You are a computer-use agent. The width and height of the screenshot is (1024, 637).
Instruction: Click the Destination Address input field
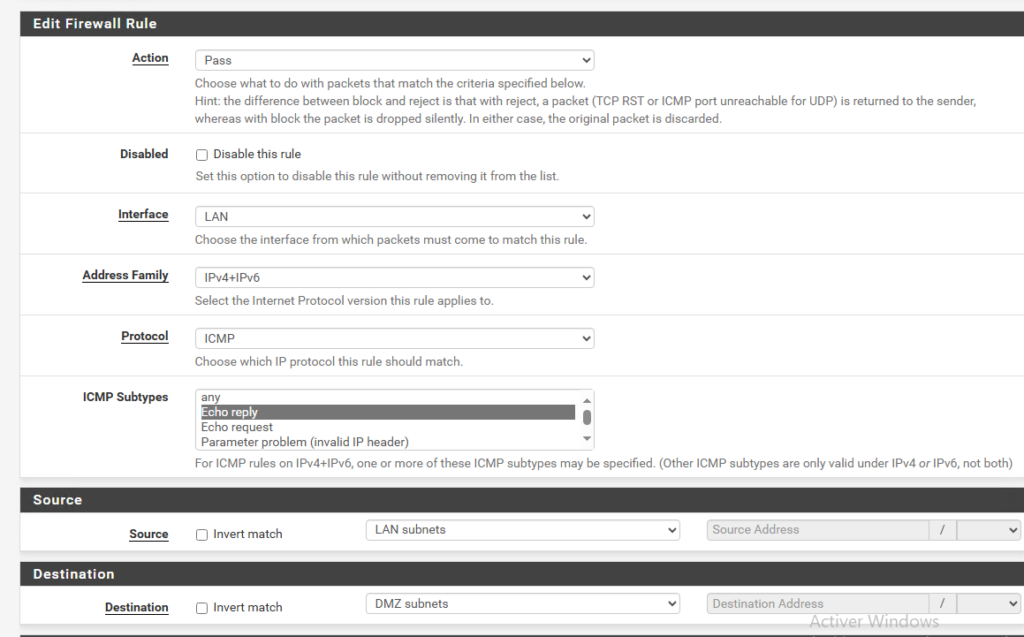817,603
